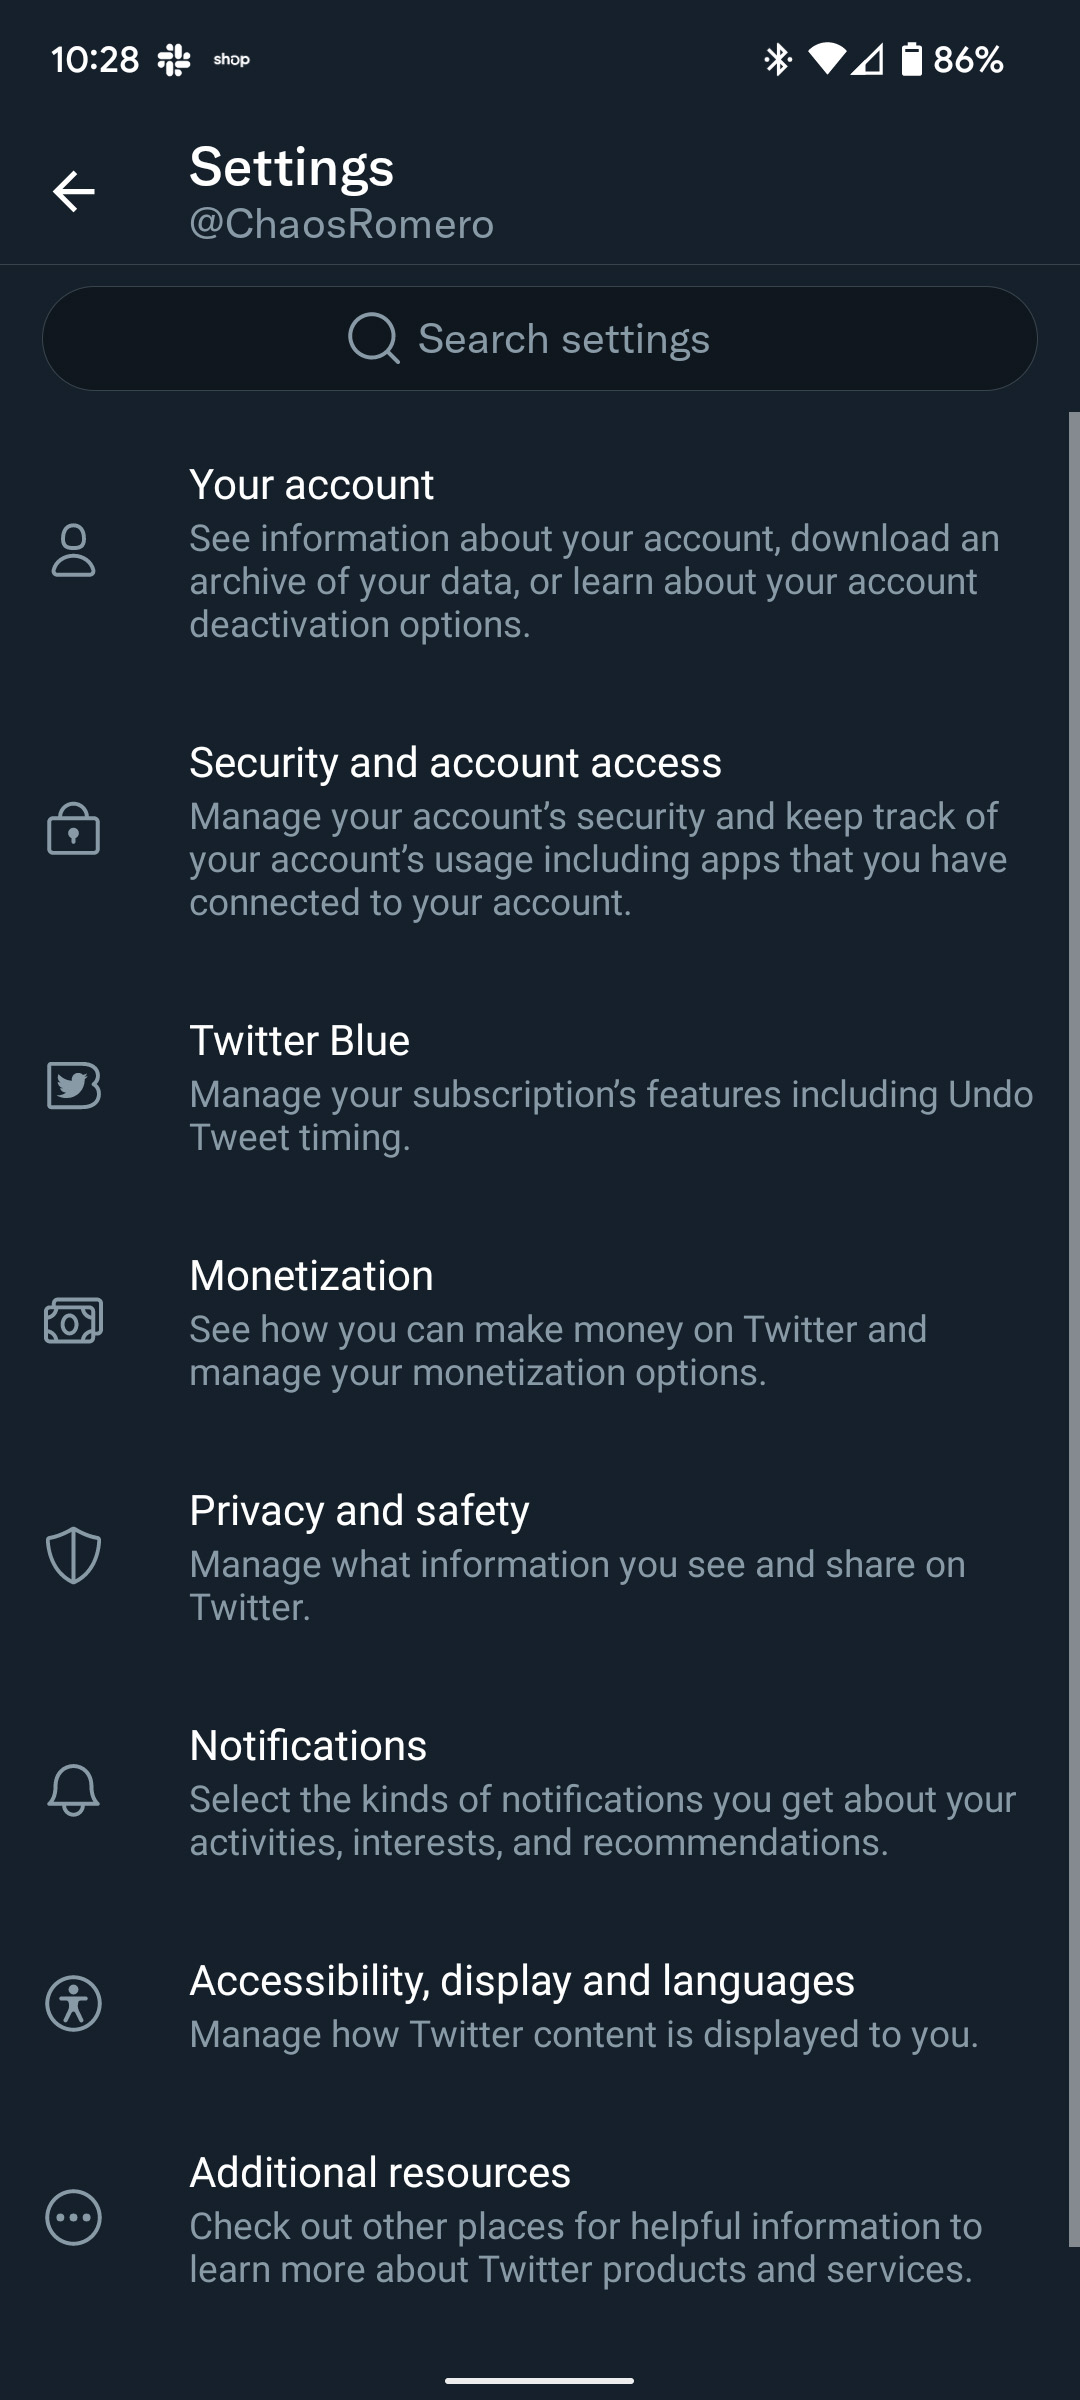
Task: Tap the Privacy shield icon
Action: pos(73,1556)
